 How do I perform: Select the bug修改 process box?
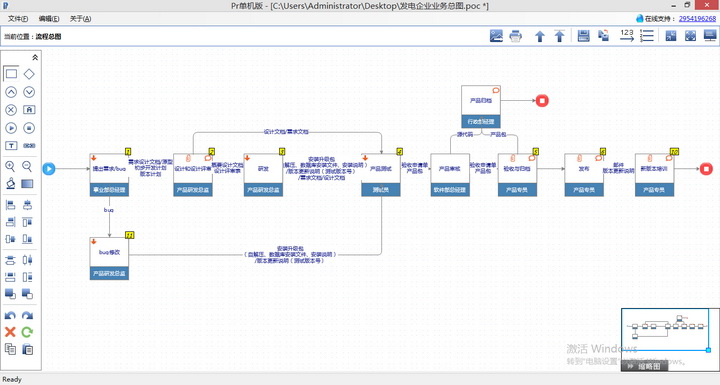coord(109,258)
